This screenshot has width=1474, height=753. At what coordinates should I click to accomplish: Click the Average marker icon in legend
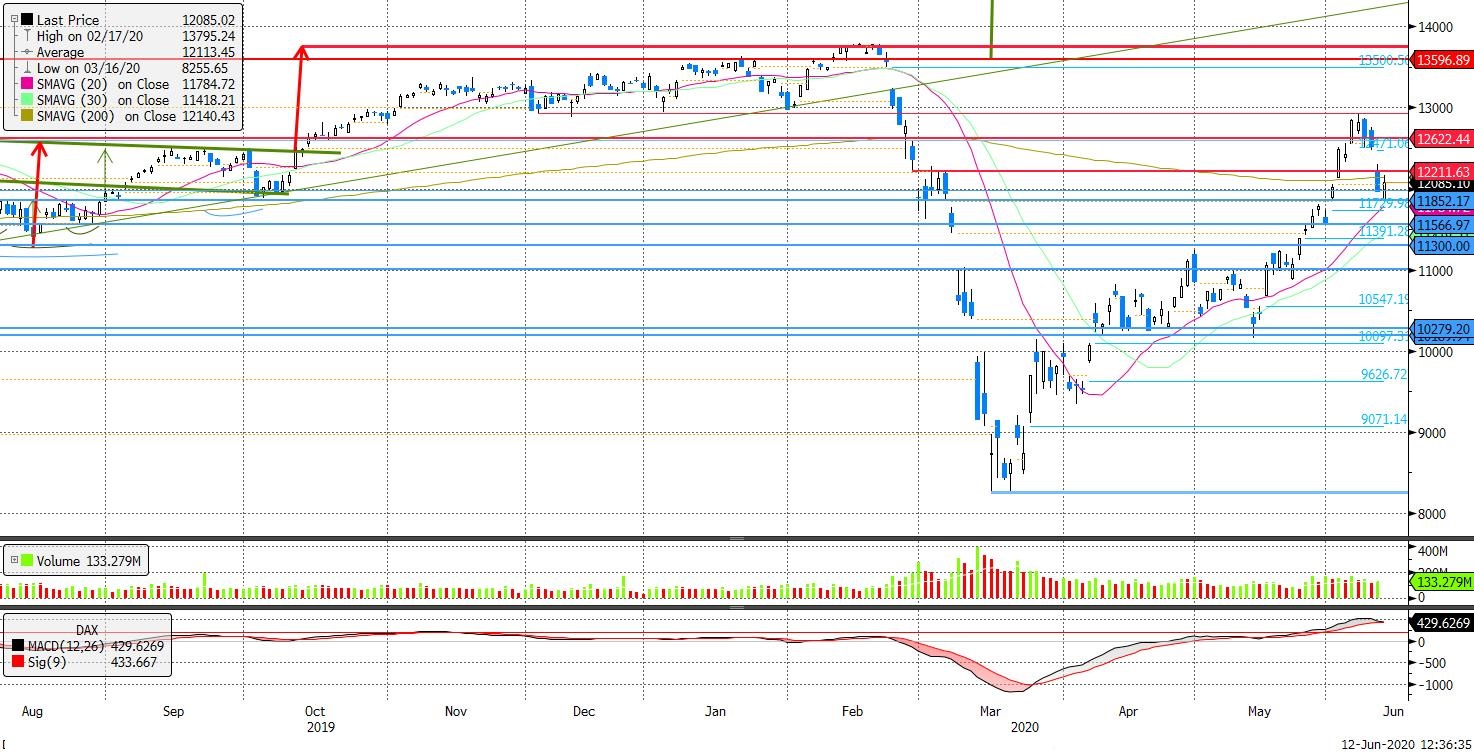point(27,52)
